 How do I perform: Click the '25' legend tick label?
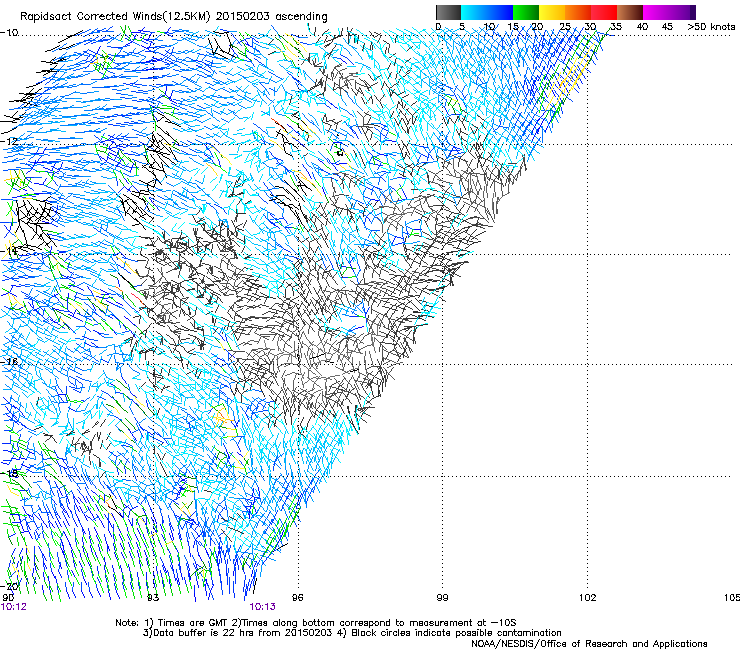pos(565,27)
